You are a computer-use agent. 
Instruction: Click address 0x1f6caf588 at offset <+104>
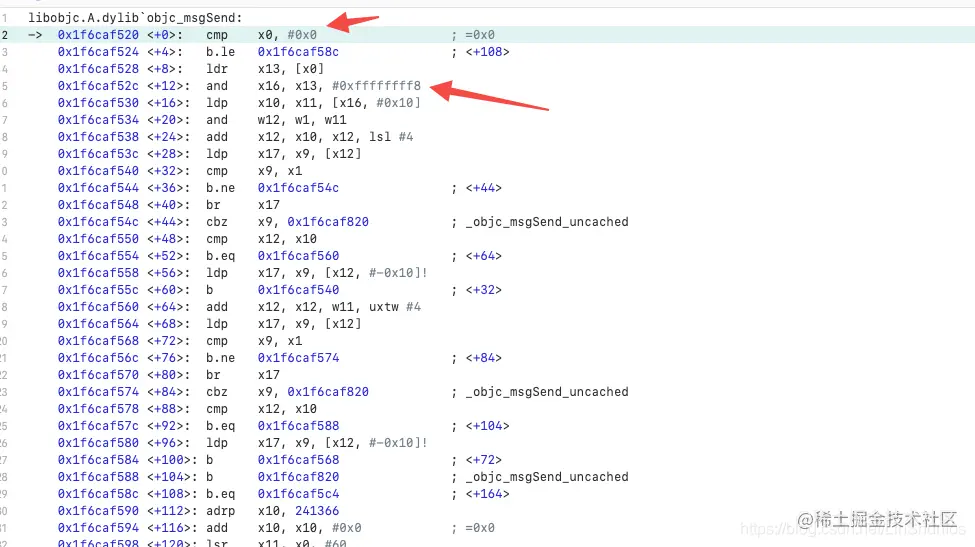tap(98, 476)
